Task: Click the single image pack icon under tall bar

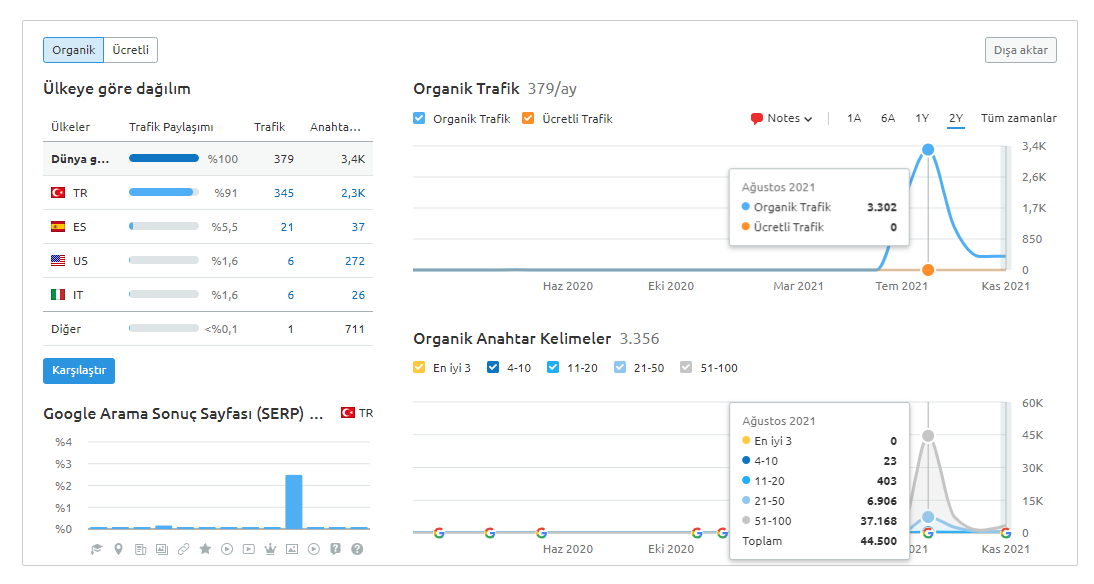Action: click(292, 549)
